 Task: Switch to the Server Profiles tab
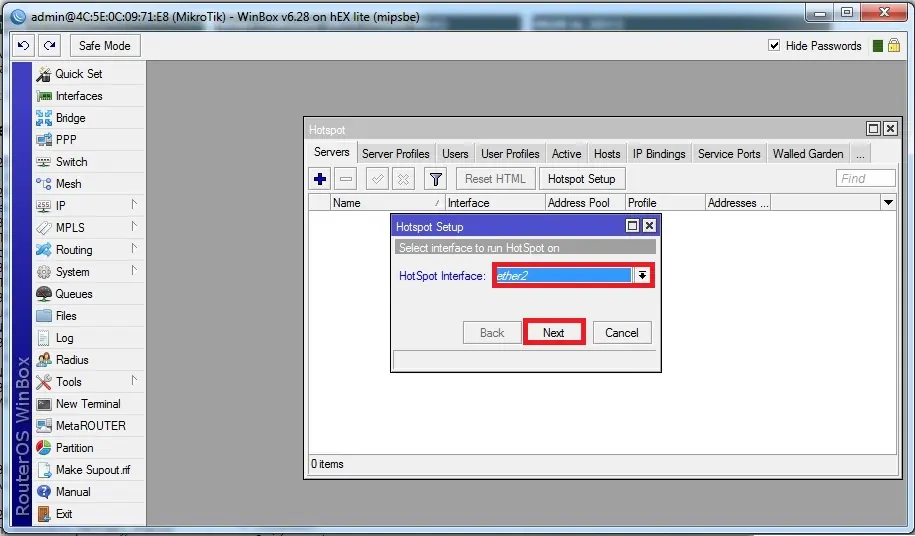396,154
